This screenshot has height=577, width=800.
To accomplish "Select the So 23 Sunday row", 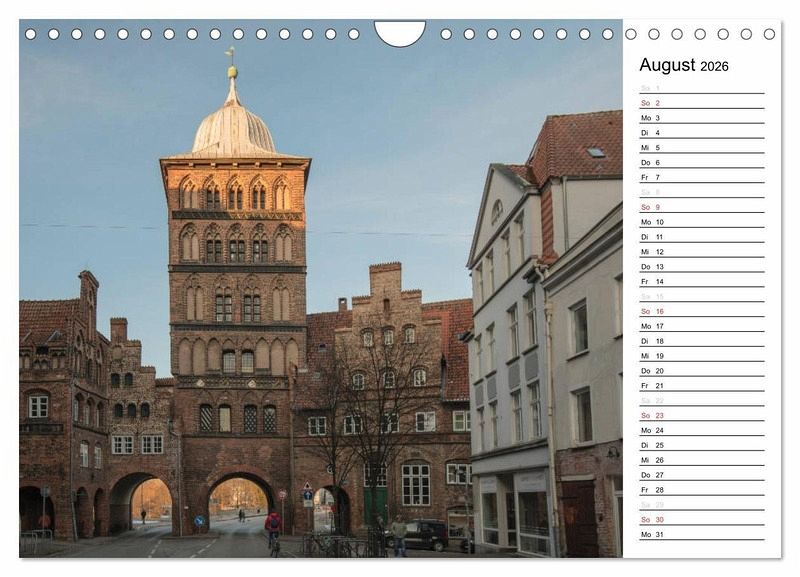I will tap(700, 415).
